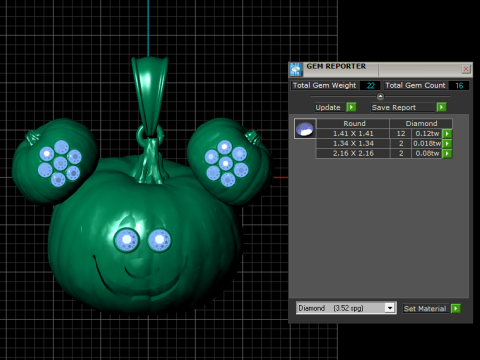Click the 0.018tw weight cell

427,144
